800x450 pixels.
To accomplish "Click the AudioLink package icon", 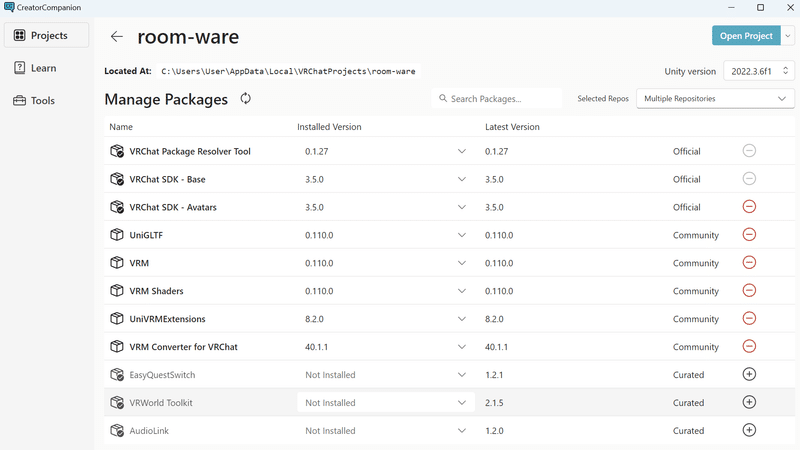I will [x=117, y=431].
